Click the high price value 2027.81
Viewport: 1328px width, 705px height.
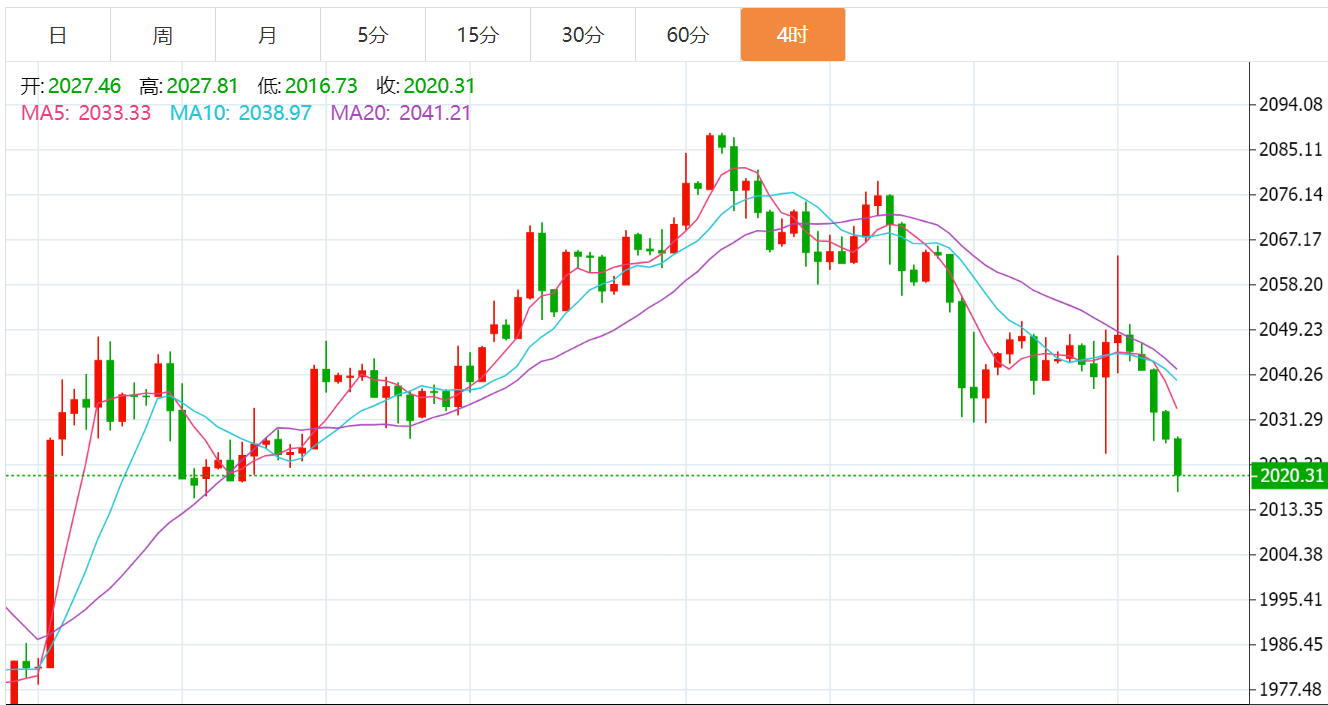(203, 87)
